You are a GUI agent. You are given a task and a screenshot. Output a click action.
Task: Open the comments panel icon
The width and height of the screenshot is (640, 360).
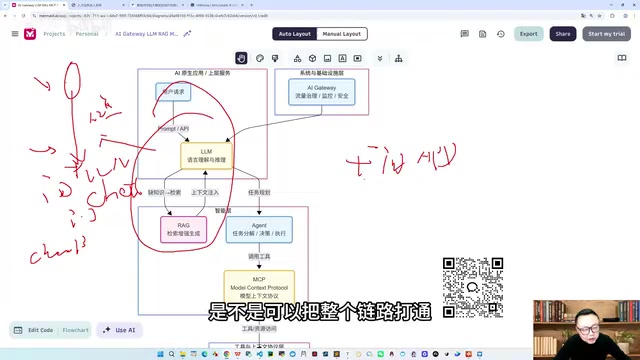(464, 34)
